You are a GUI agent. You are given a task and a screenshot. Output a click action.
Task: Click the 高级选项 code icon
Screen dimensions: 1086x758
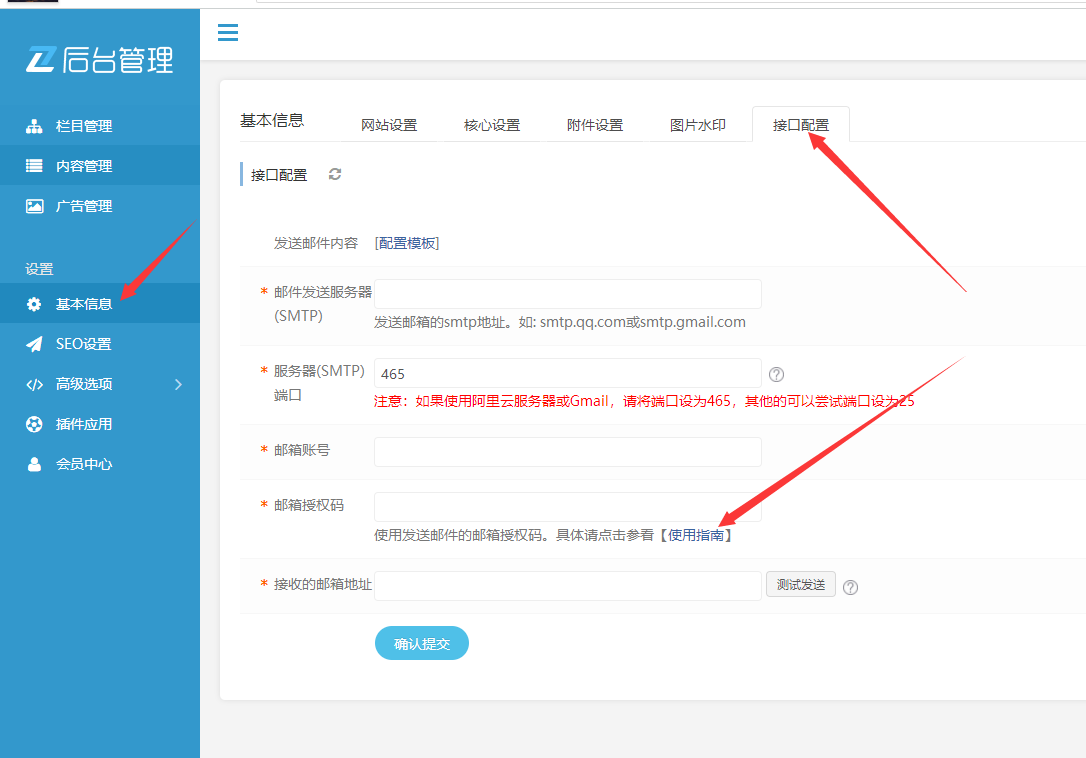coord(34,385)
